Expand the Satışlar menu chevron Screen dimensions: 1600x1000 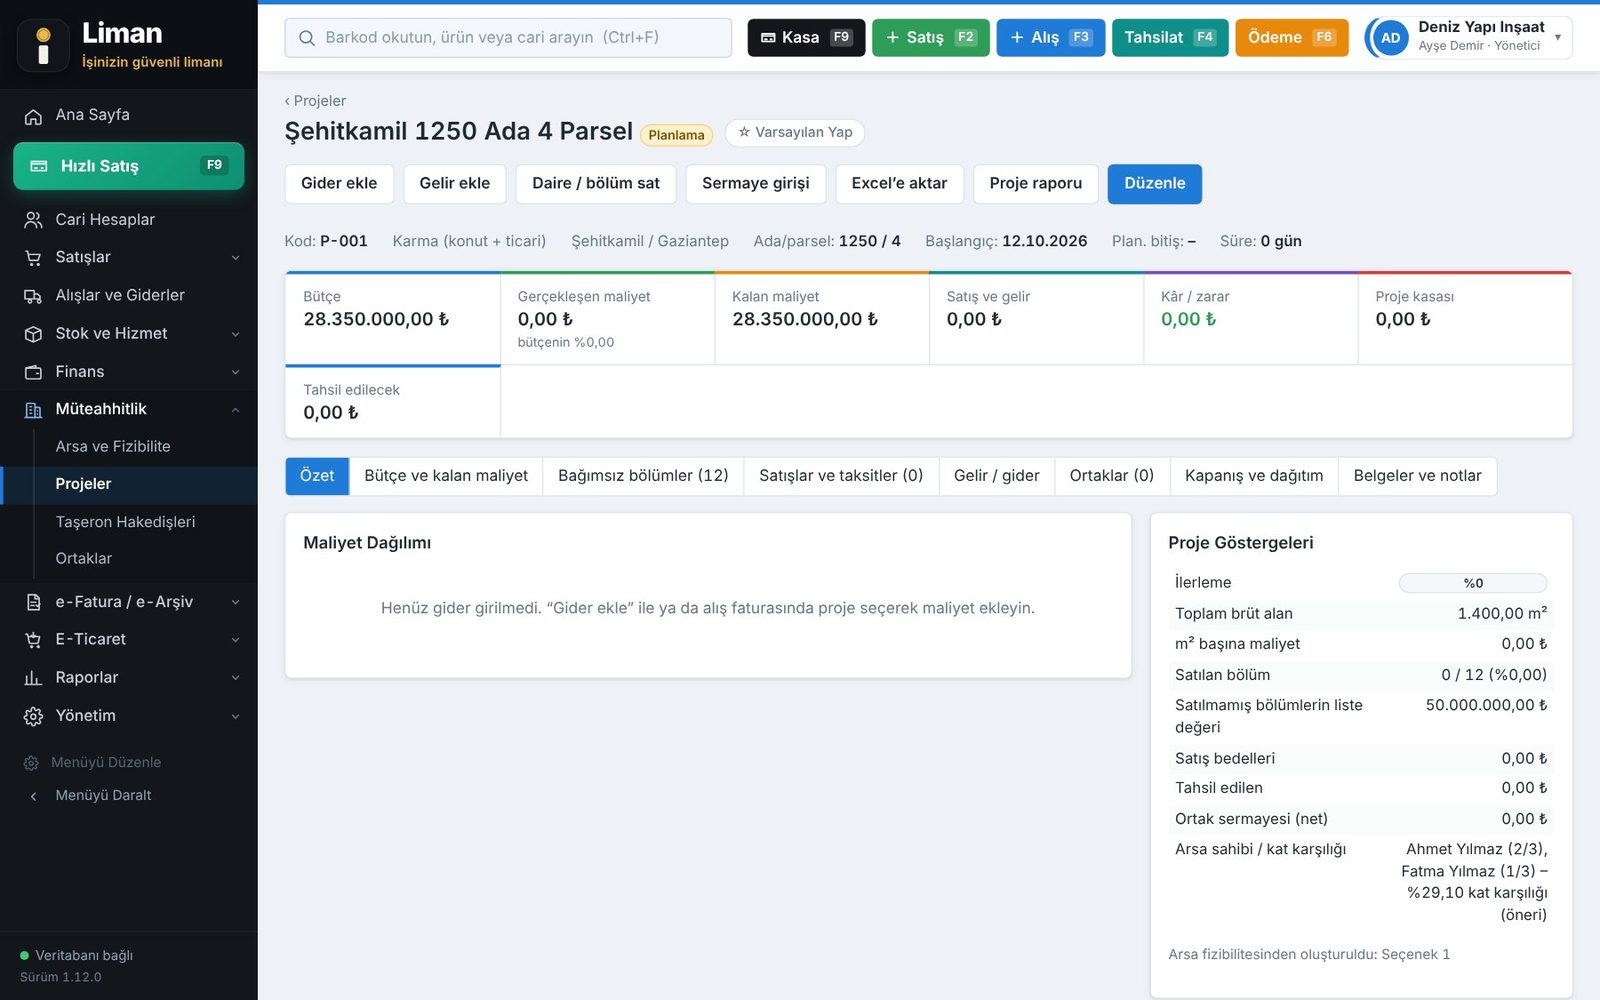(x=235, y=258)
